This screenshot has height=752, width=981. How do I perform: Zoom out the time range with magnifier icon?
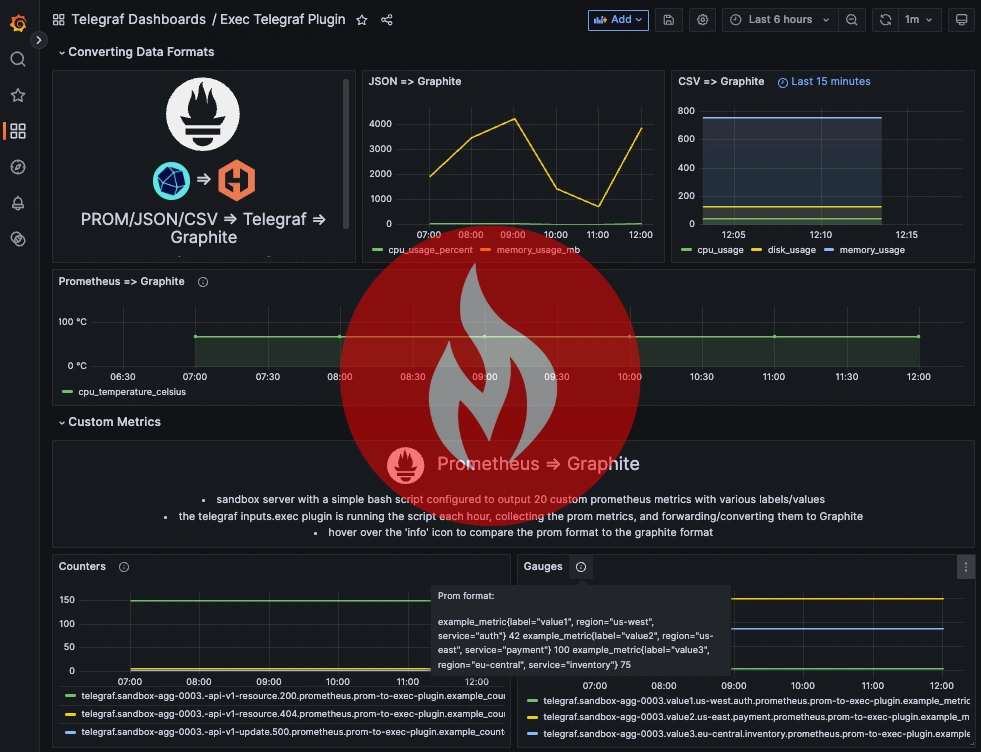pyautogui.click(x=850, y=19)
